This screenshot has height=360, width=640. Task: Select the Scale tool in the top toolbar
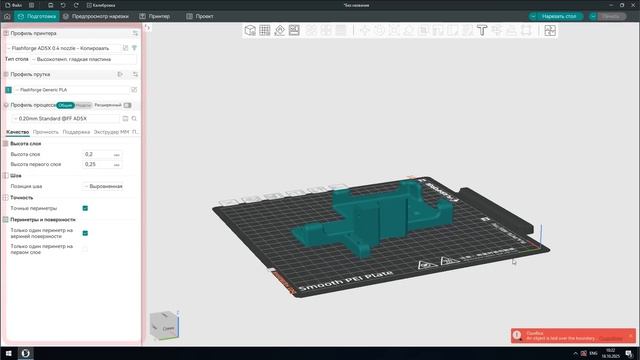pos(394,30)
